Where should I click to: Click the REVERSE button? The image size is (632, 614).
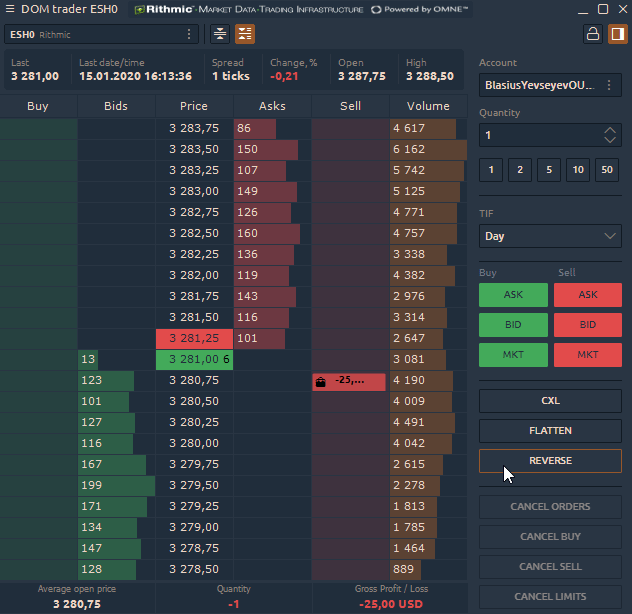550,461
